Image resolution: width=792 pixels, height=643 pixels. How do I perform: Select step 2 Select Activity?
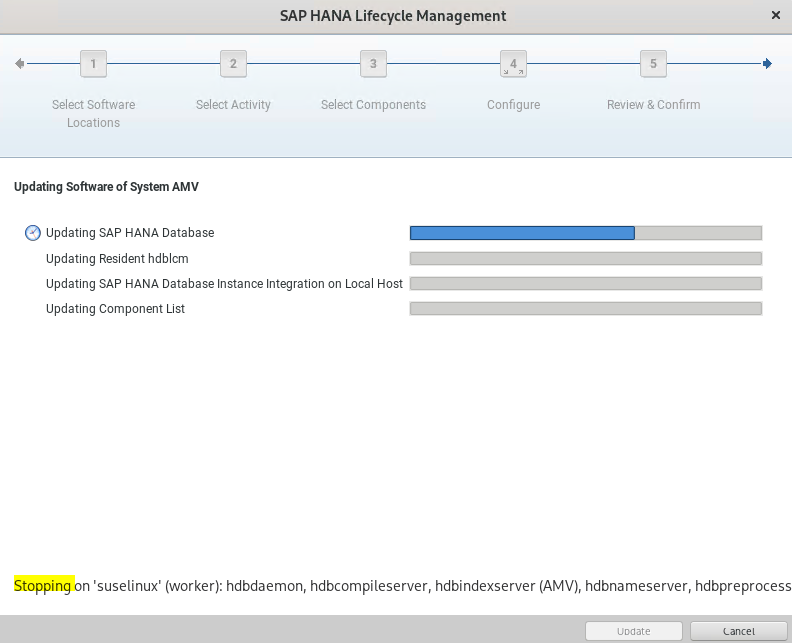[x=233, y=64]
